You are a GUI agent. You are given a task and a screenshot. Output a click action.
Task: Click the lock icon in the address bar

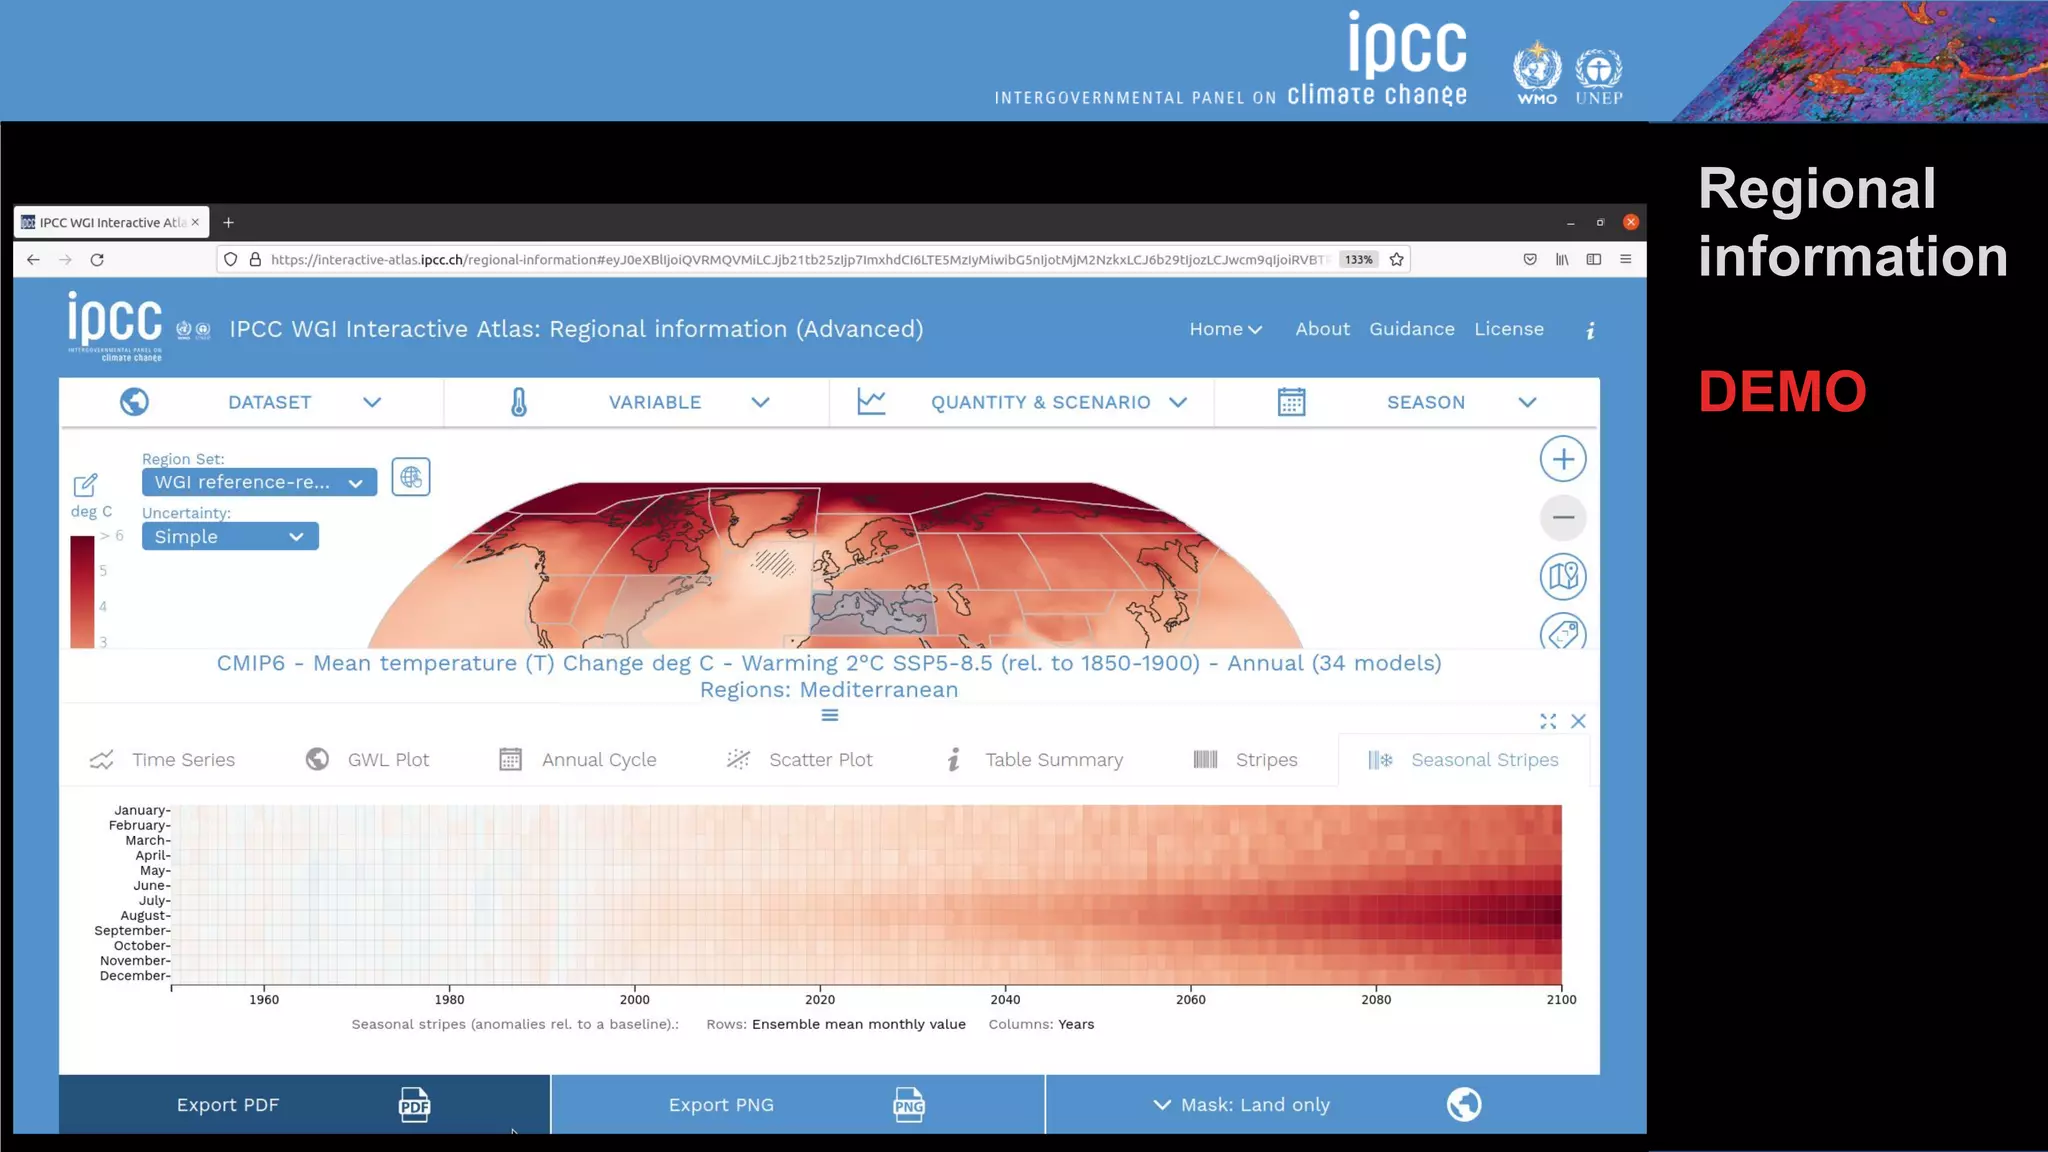pyautogui.click(x=255, y=260)
